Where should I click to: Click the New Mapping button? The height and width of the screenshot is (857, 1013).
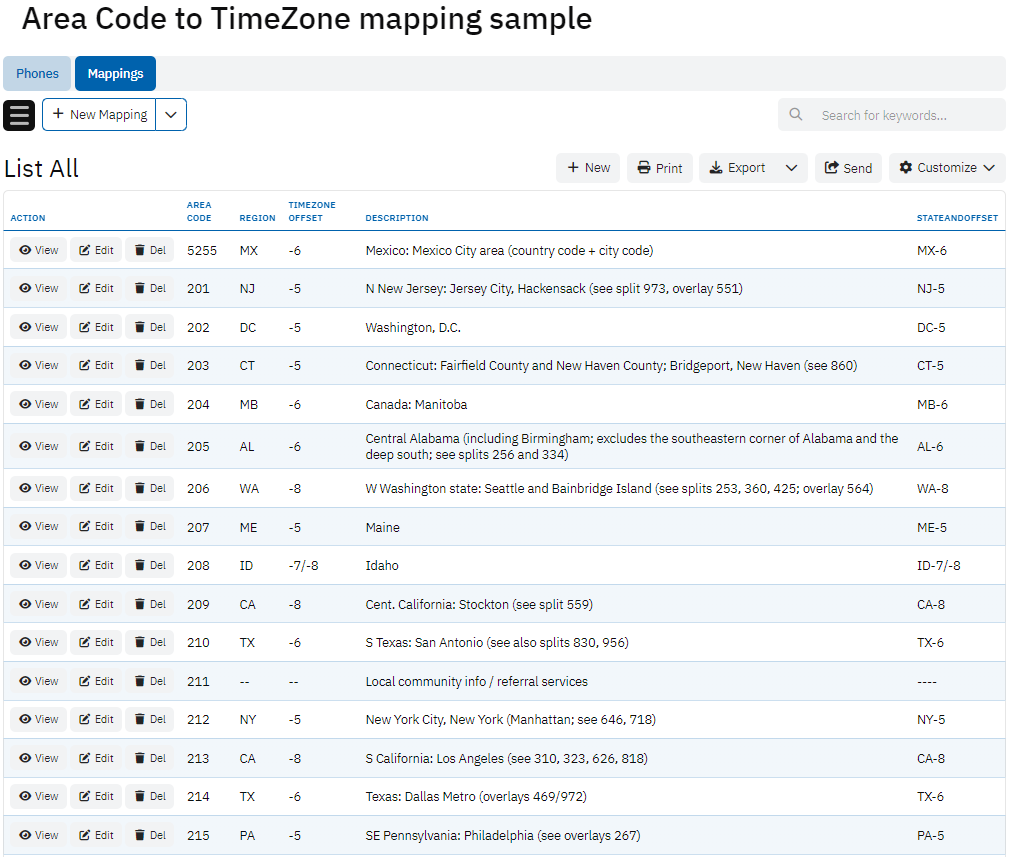(99, 115)
